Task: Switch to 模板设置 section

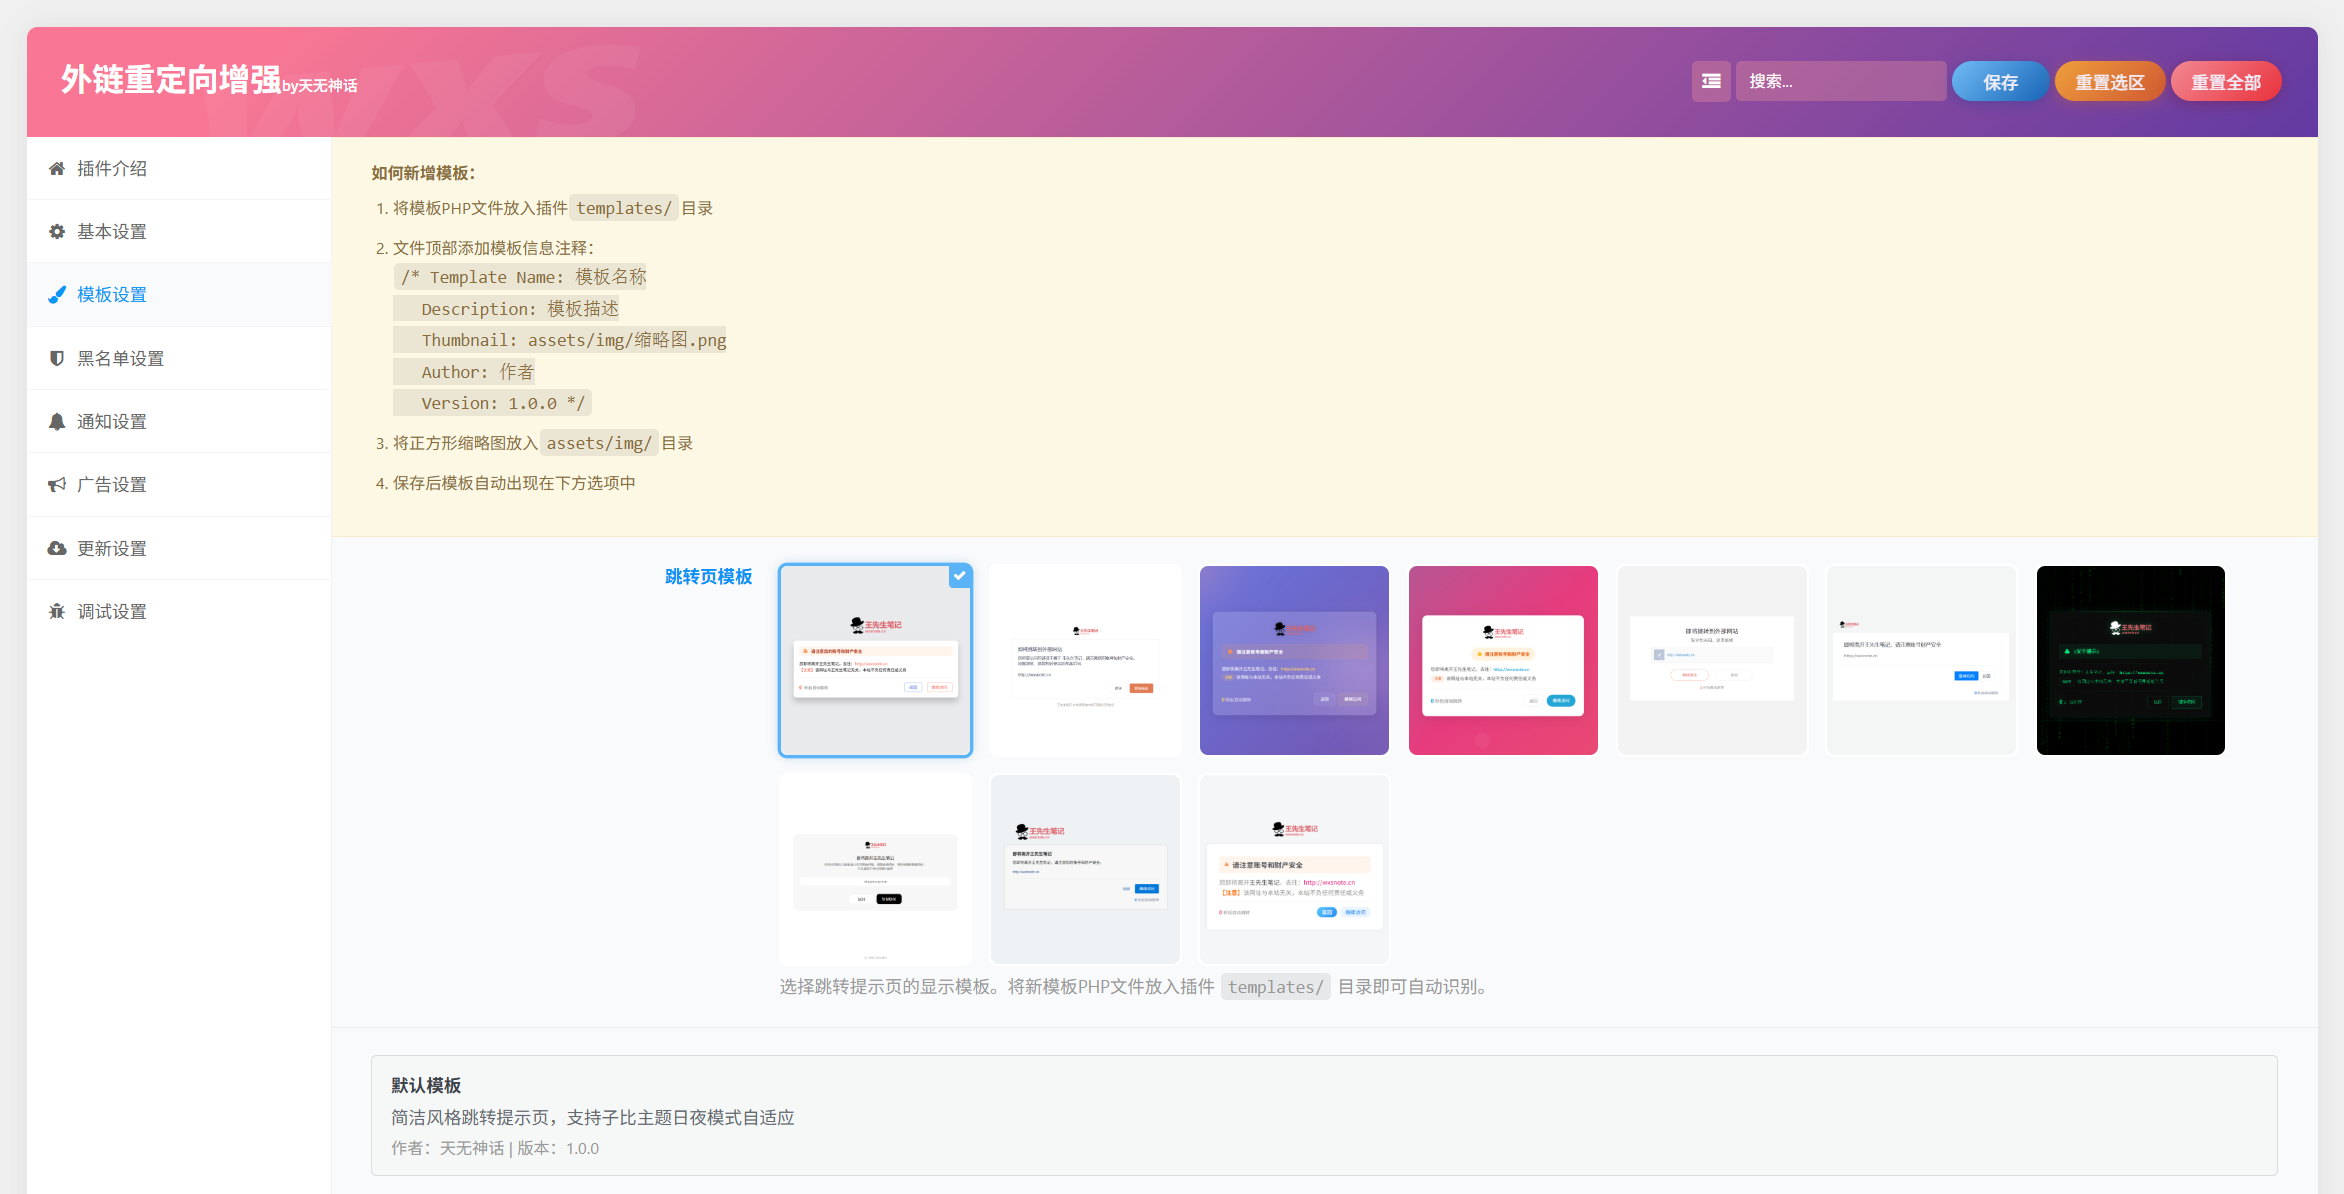Action: point(179,295)
